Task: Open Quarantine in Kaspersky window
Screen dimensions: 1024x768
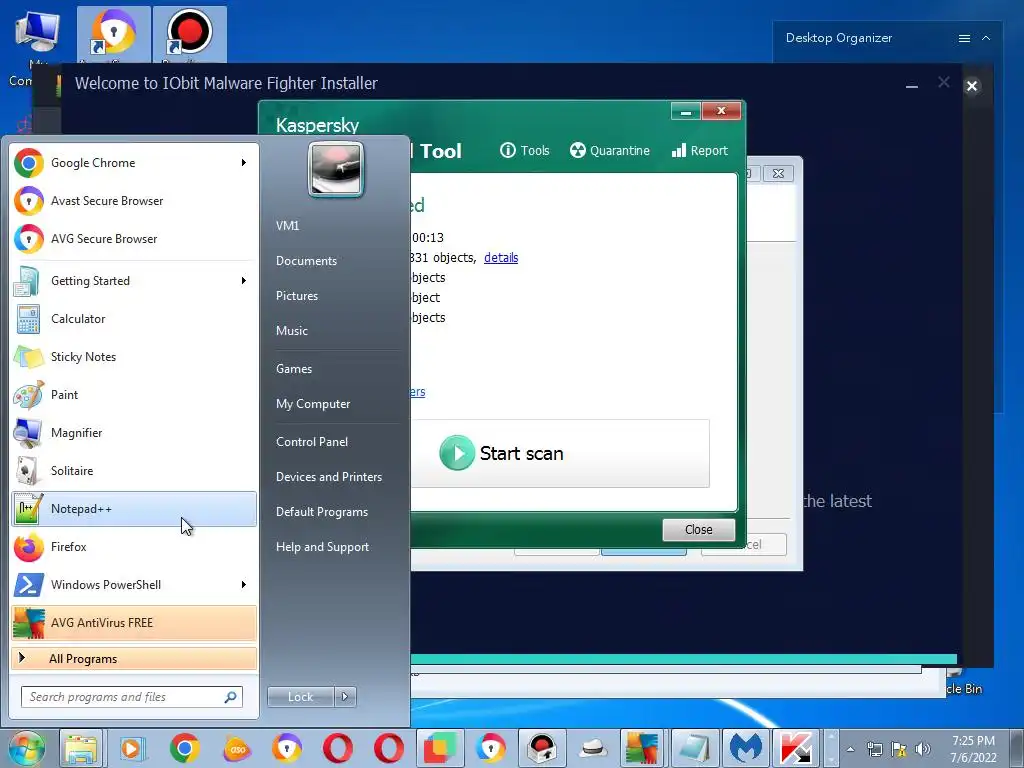Action: (x=609, y=151)
